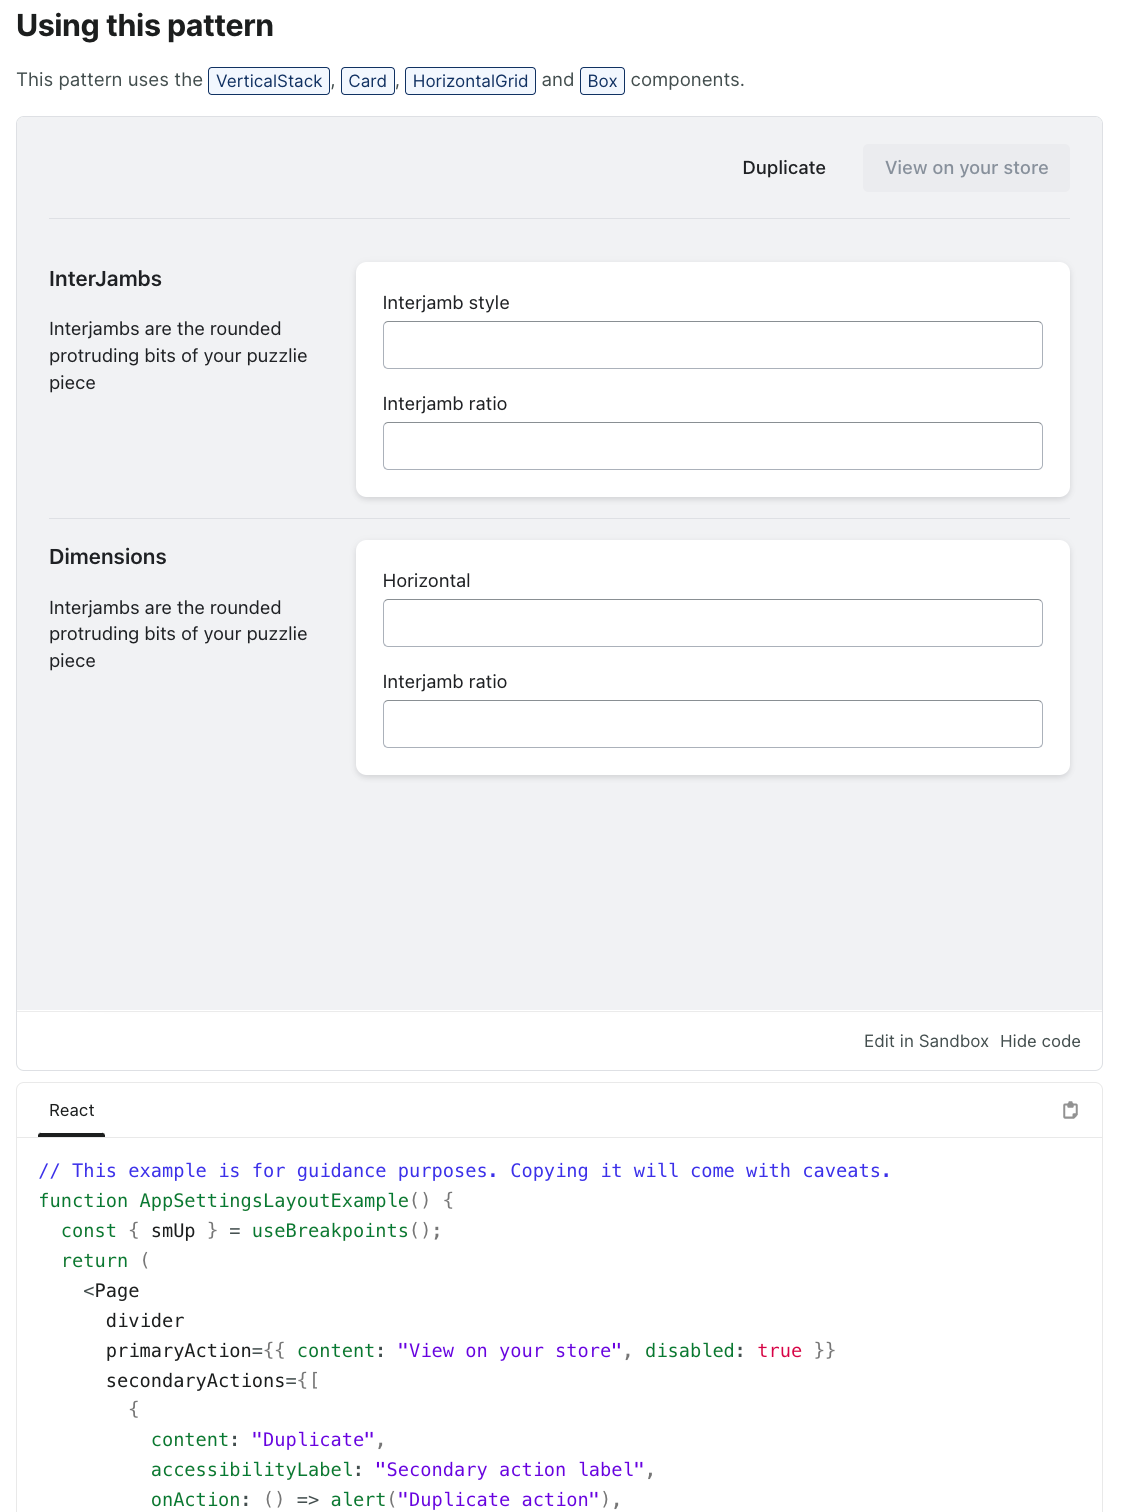Screen dimensions: 1138x1512
Task: Click the Duplicate secondary action
Action: (x=783, y=167)
